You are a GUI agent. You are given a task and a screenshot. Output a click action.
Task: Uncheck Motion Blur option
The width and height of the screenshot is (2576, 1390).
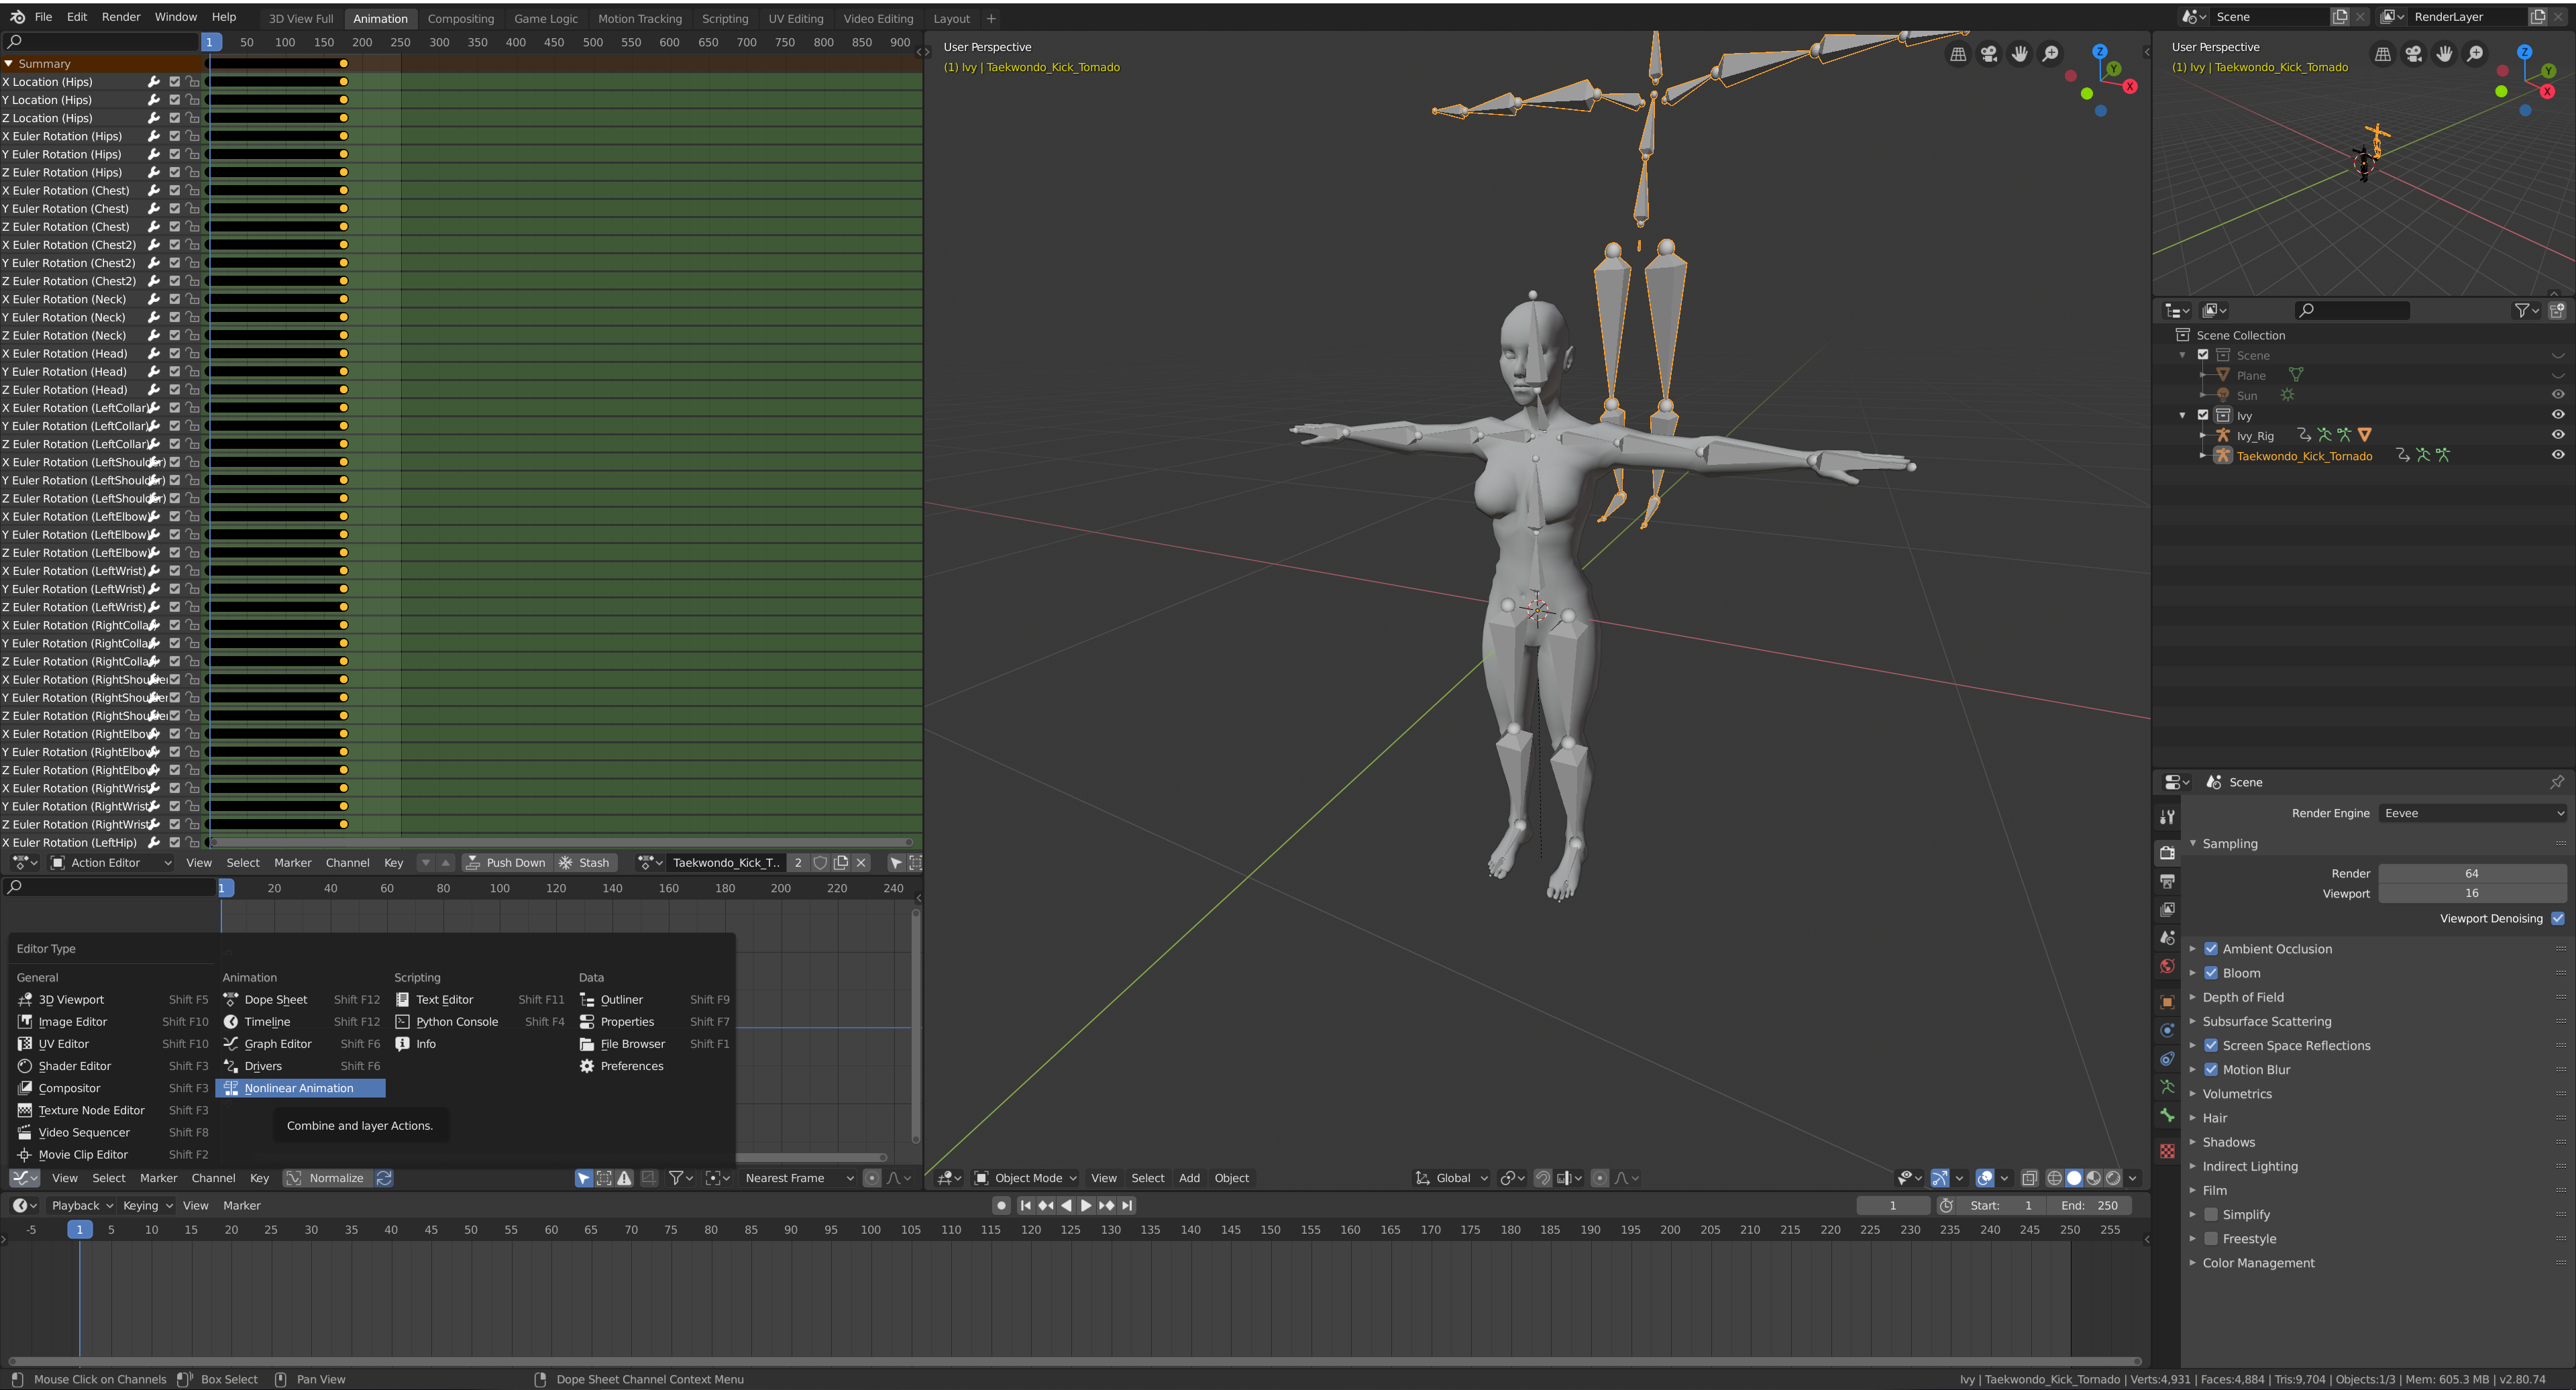tap(2211, 1070)
